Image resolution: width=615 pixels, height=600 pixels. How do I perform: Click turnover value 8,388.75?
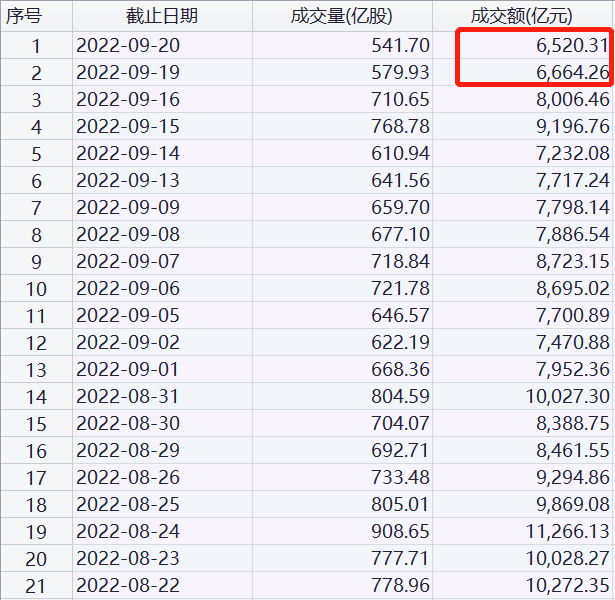(573, 423)
